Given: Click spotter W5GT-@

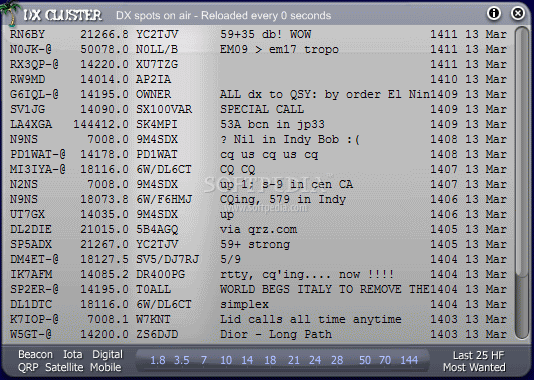Looking at the screenshot, I should click(31, 334).
